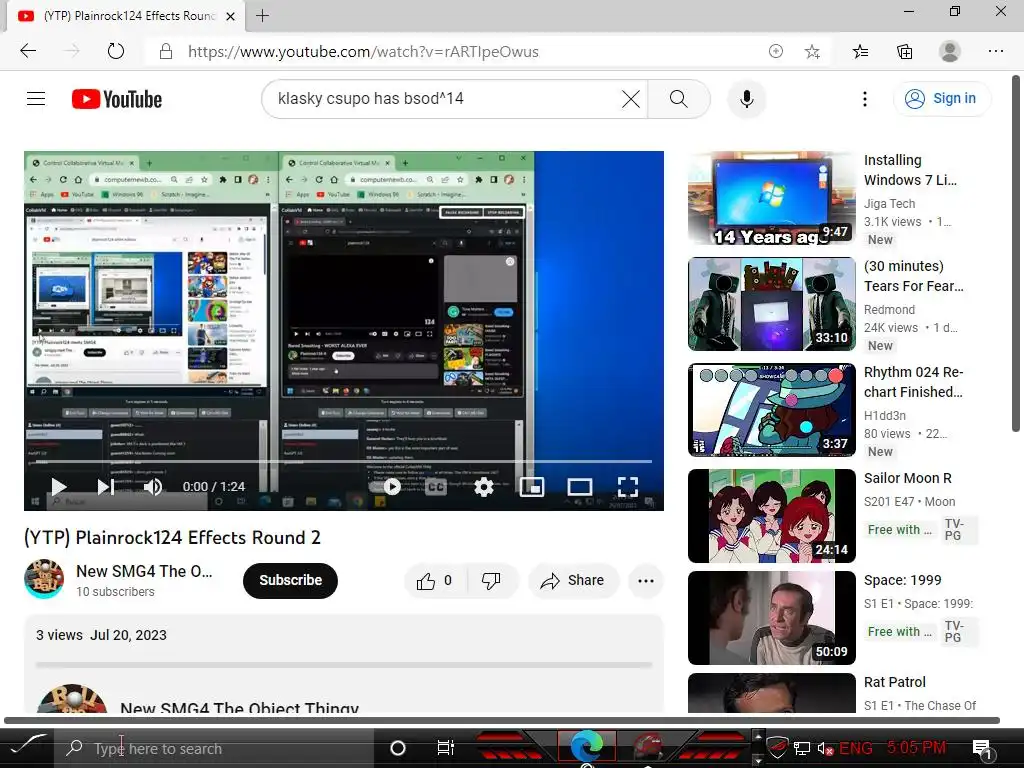1024x768 pixels.
Task: Open more actions under the video
Action: pyautogui.click(x=646, y=581)
